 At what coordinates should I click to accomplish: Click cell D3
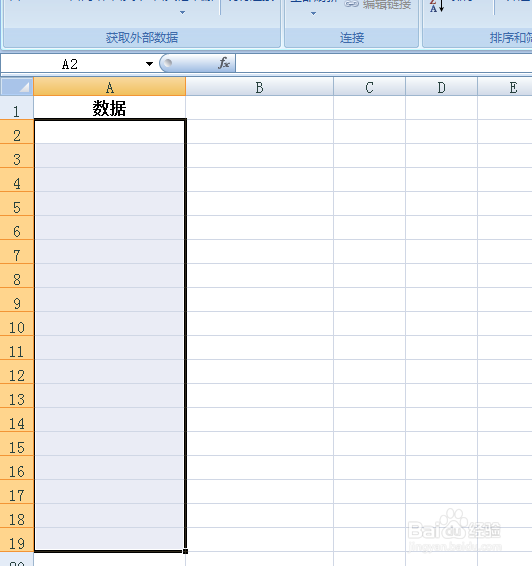(441, 156)
